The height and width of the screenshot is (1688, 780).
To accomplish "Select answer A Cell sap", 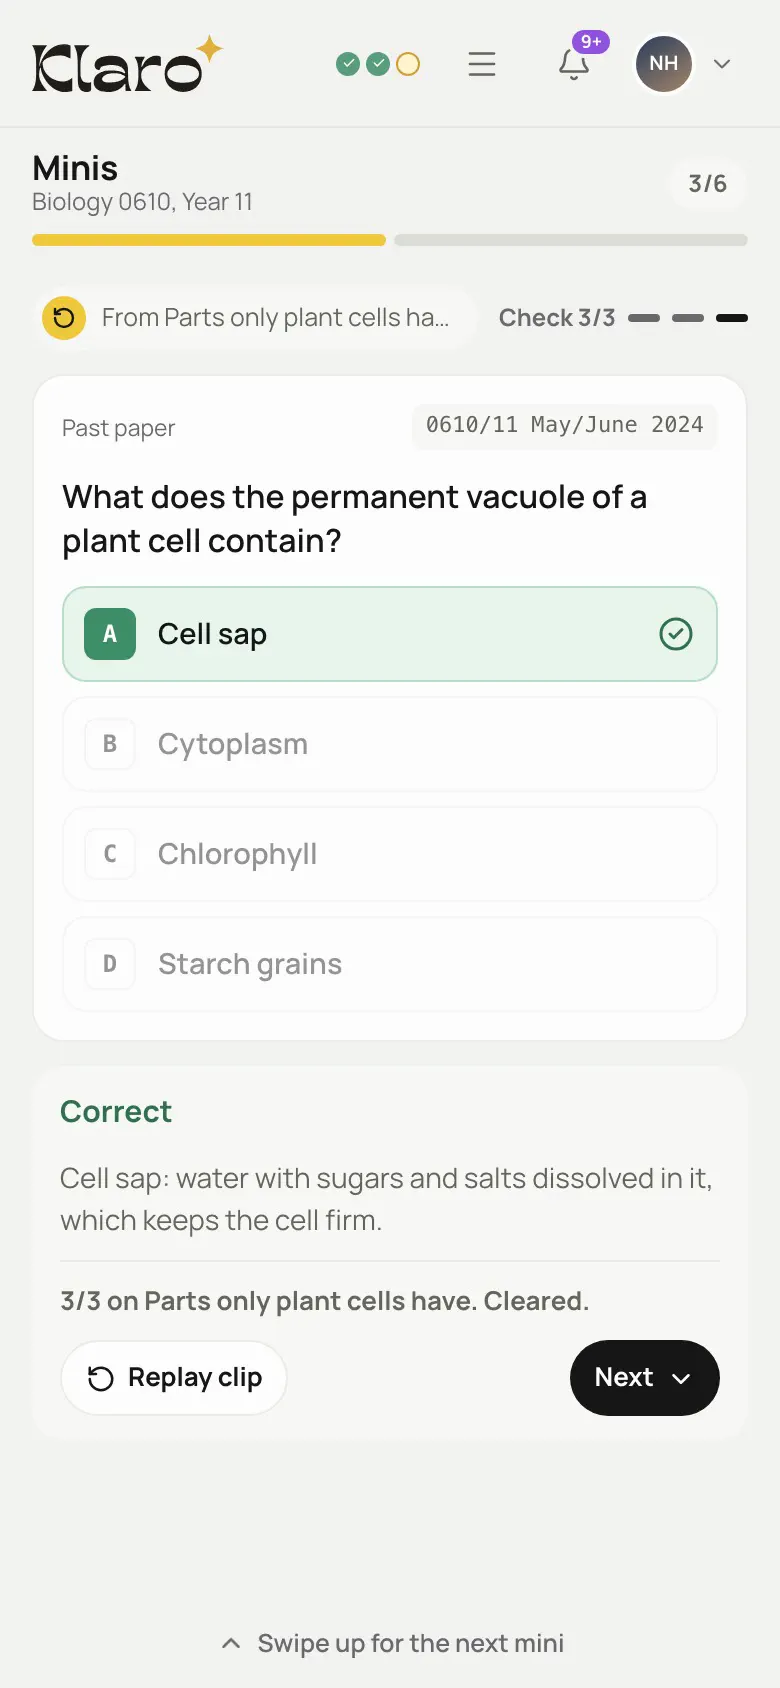I will pyautogui.click(x=390, y=634).
